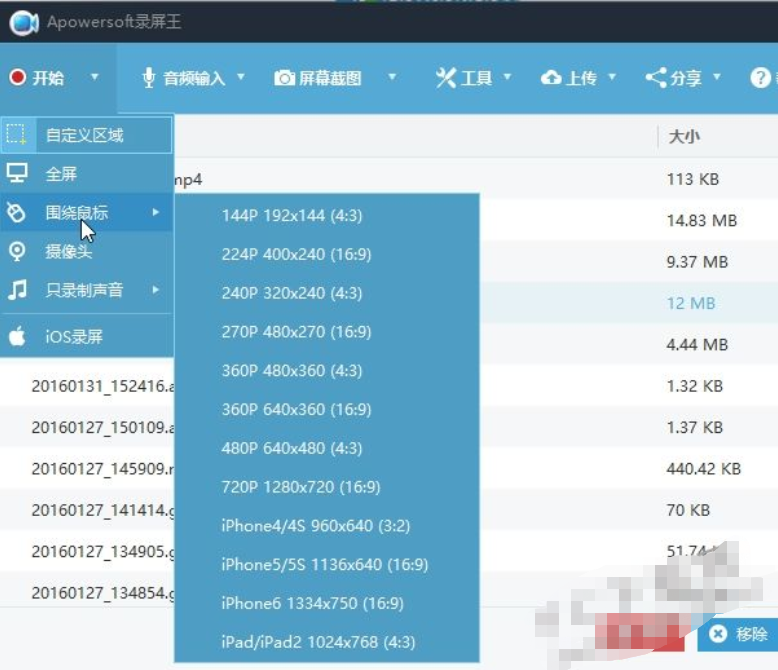
Task: Select 720P 1280x720 (16:9) resolution
Action: tap(327, 487)
